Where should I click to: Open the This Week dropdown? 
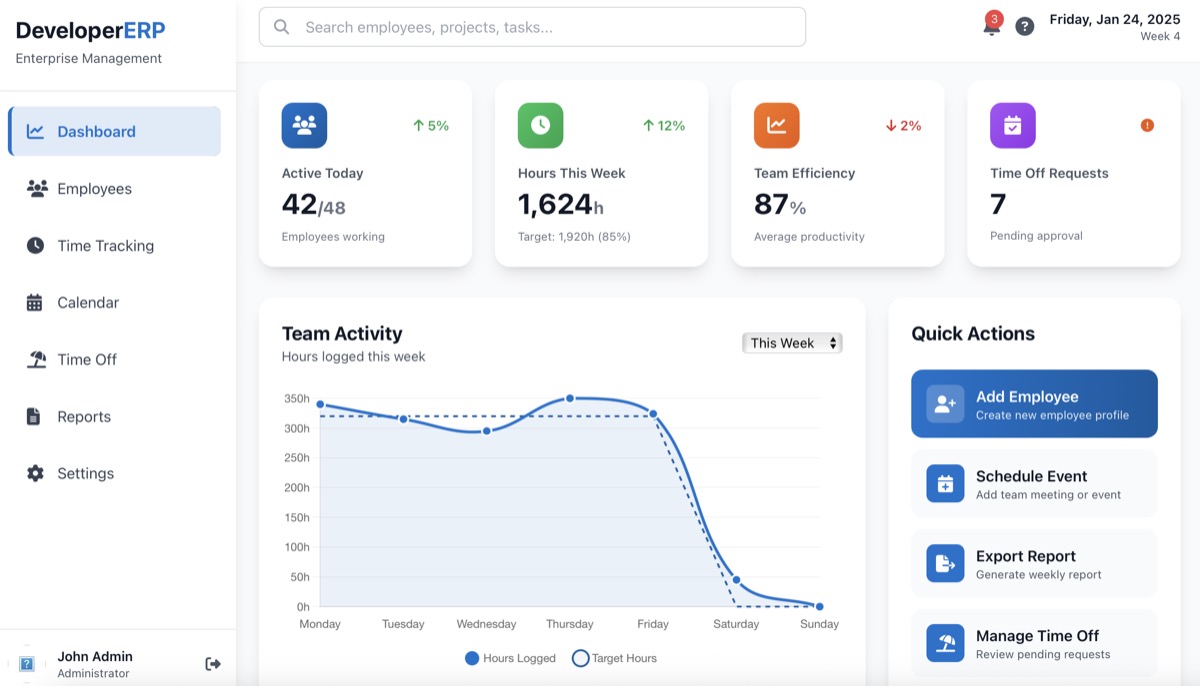pyautogui.click(x=791, y=342)
